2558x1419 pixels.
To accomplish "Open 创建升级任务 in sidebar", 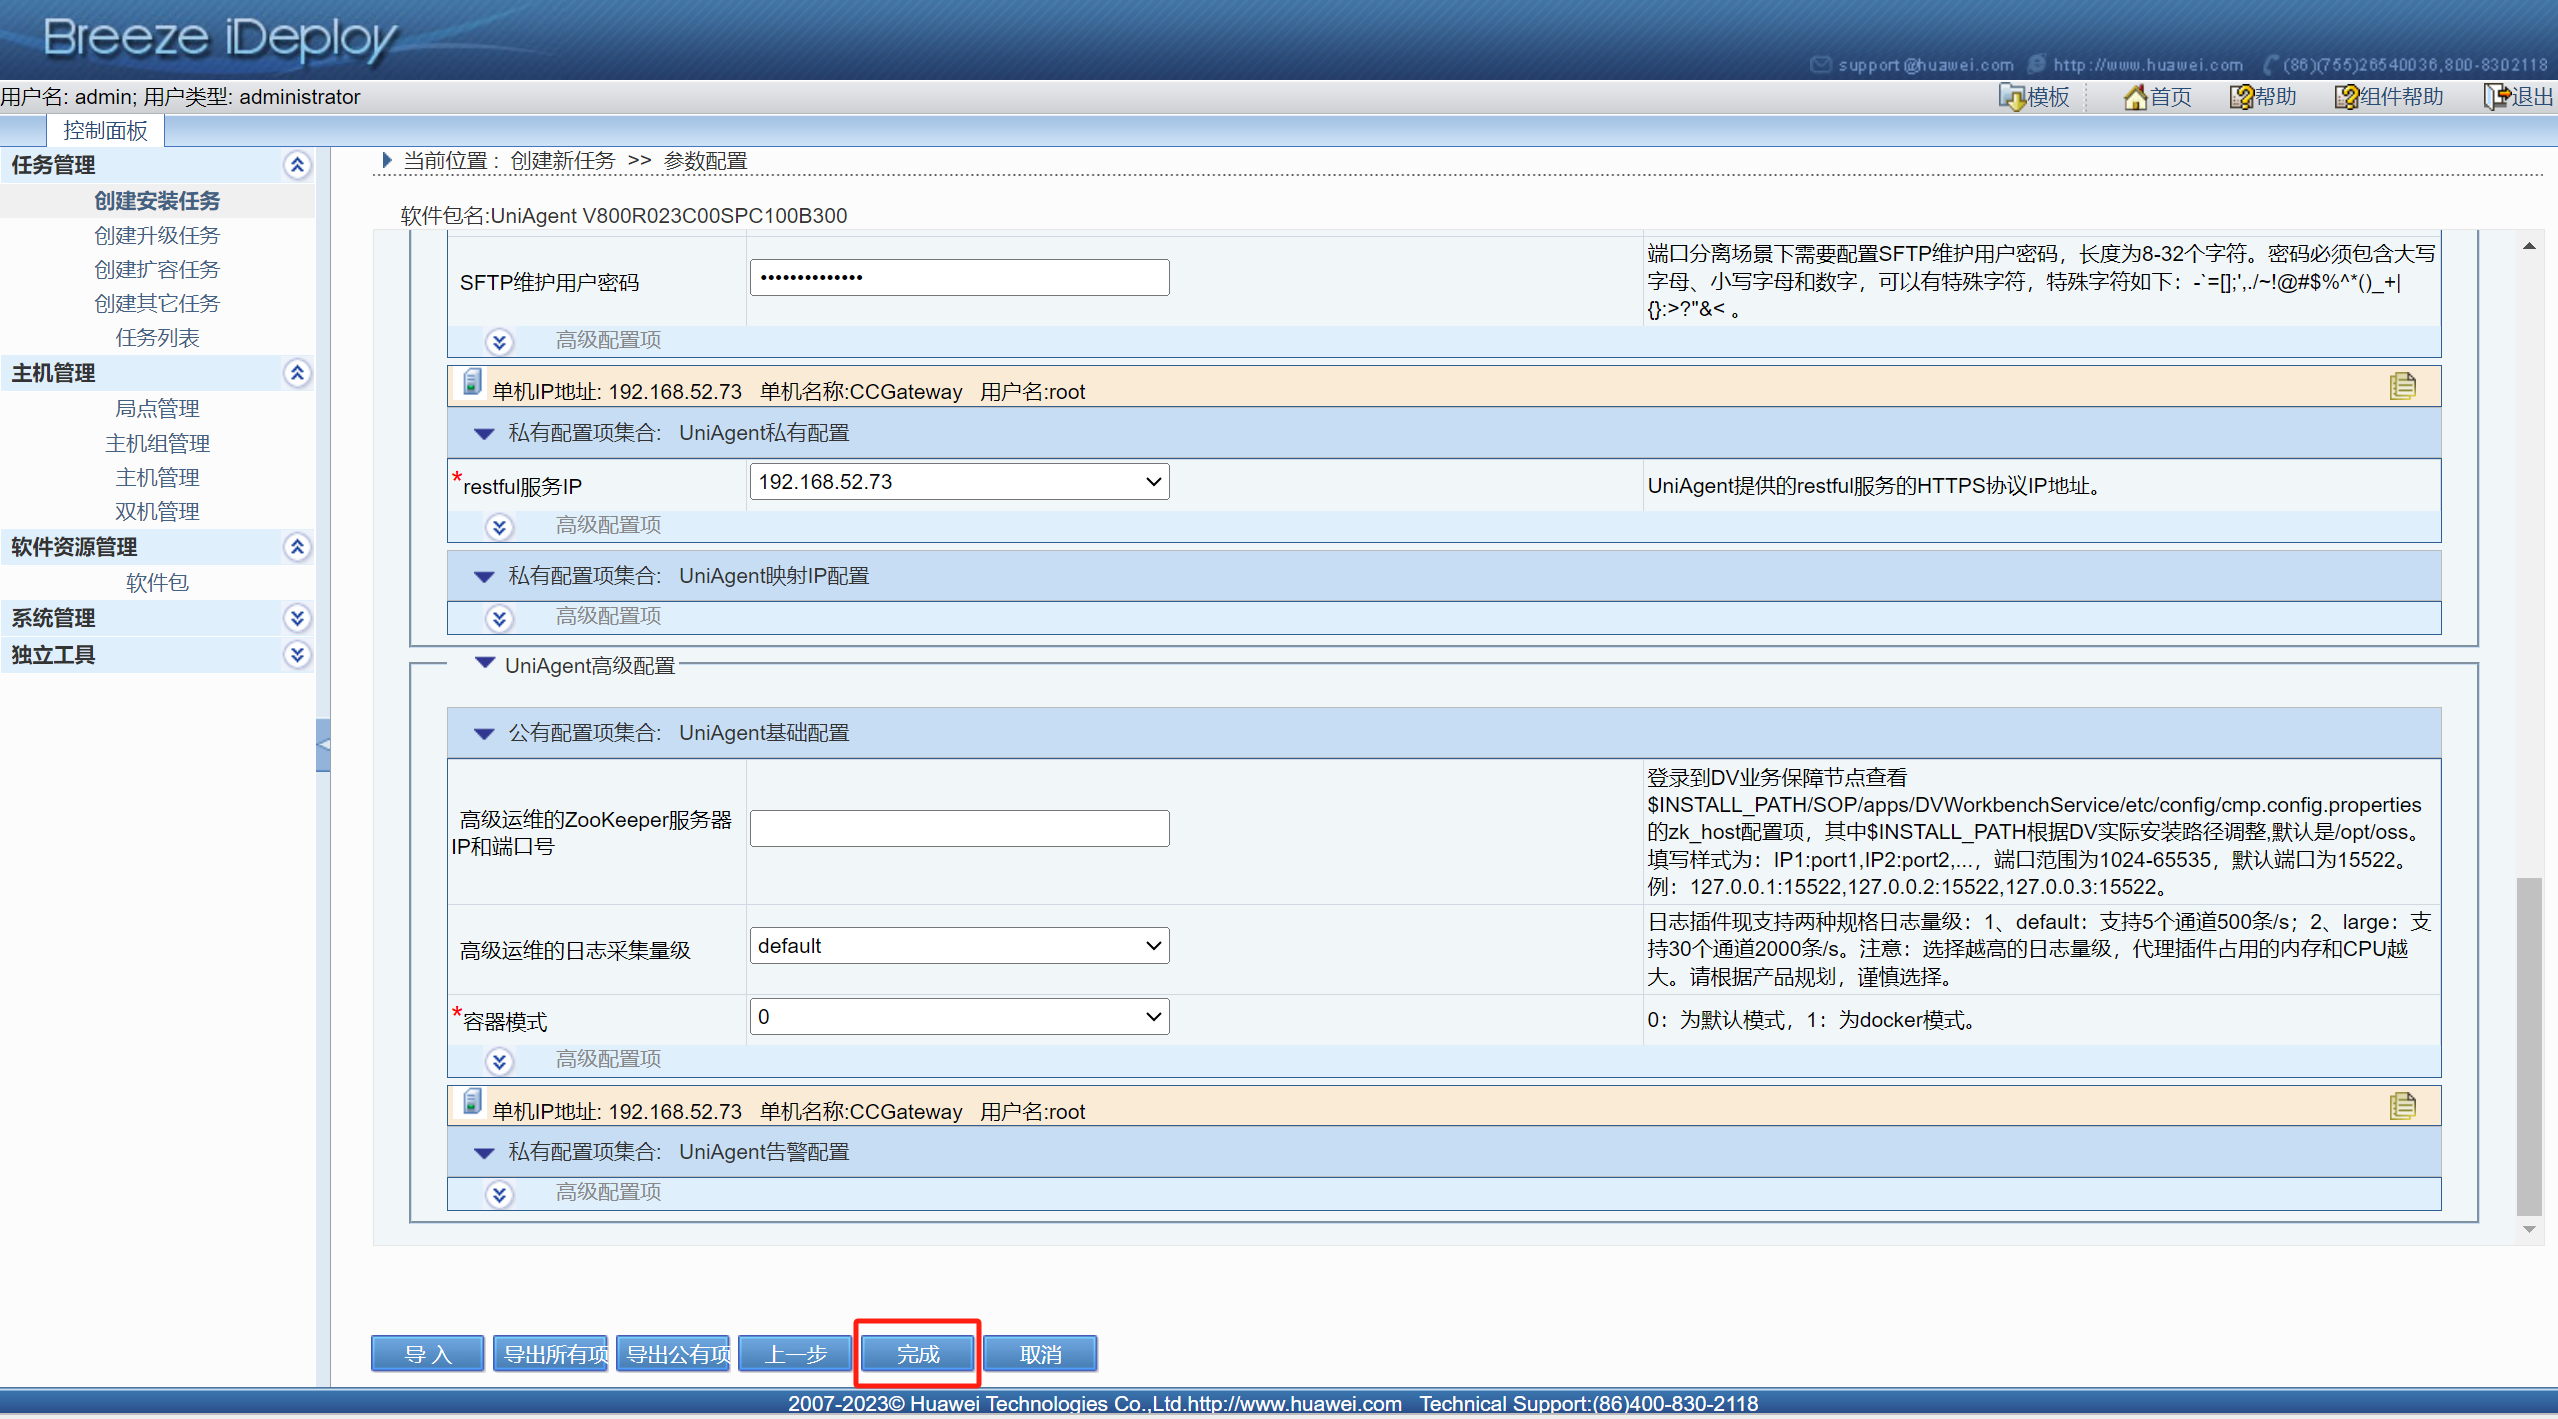I will (x=157, y=235).
